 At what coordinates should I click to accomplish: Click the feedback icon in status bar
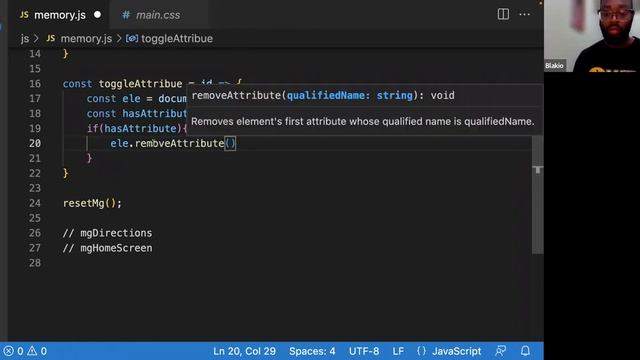(500, 351)
